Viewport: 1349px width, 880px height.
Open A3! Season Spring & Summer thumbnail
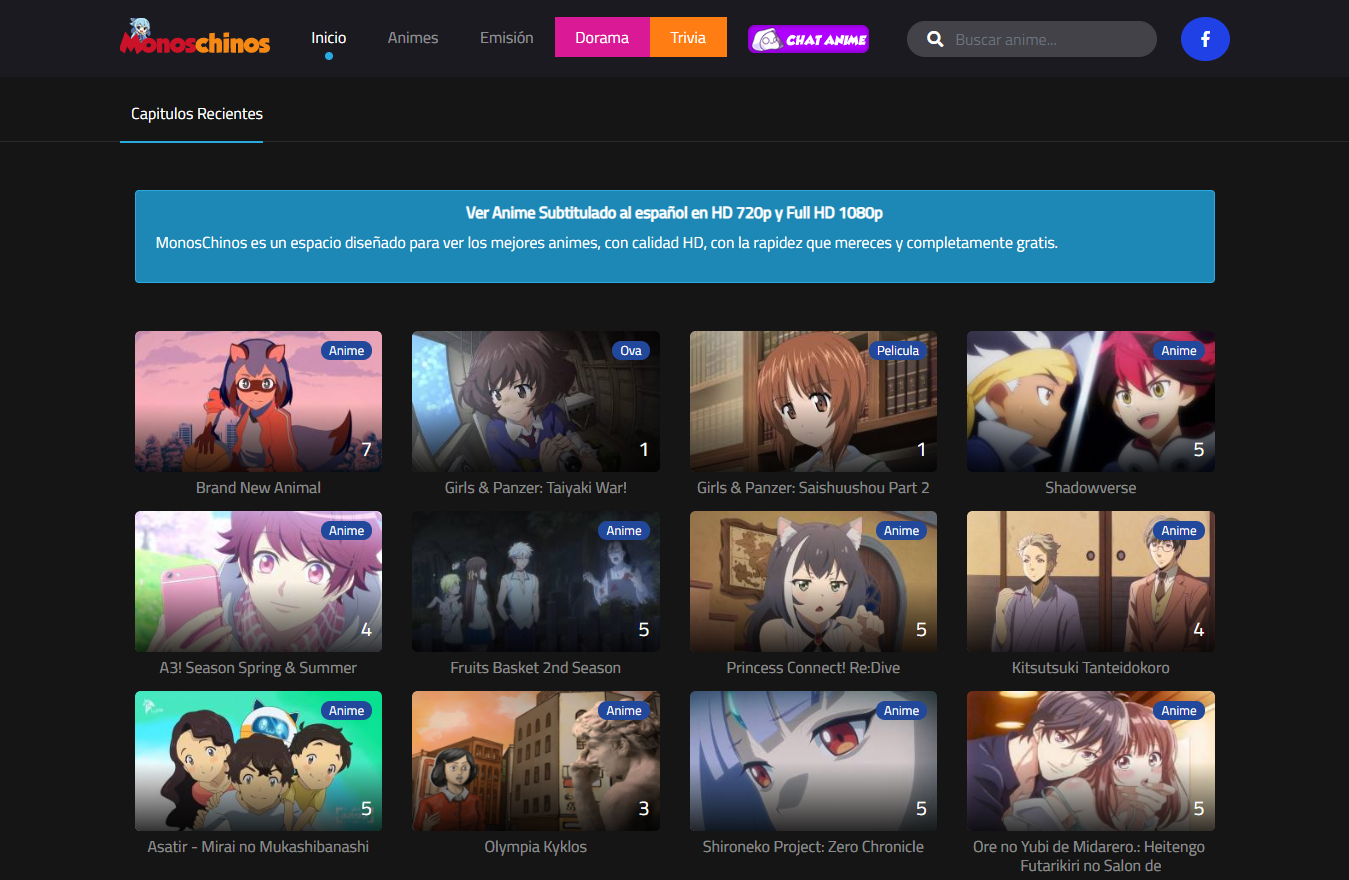click(258, 581)
